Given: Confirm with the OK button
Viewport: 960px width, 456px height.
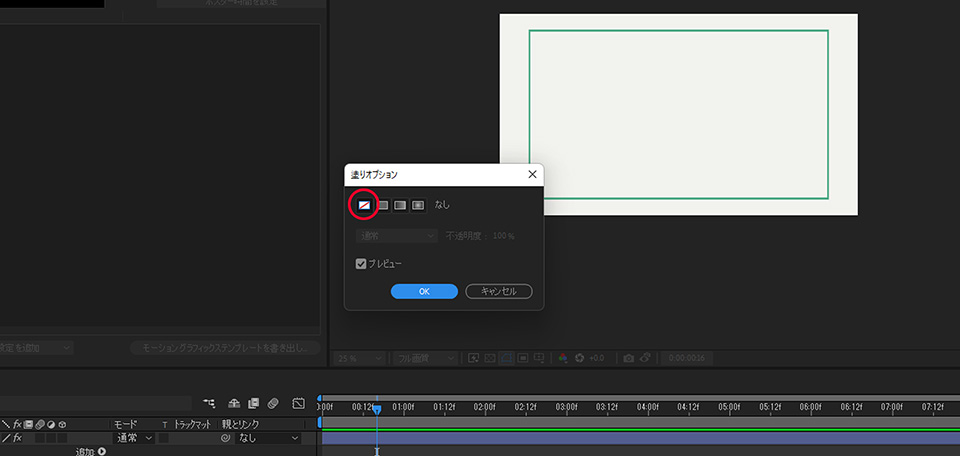Looking at the screenshot, I should tap(424, 291).
